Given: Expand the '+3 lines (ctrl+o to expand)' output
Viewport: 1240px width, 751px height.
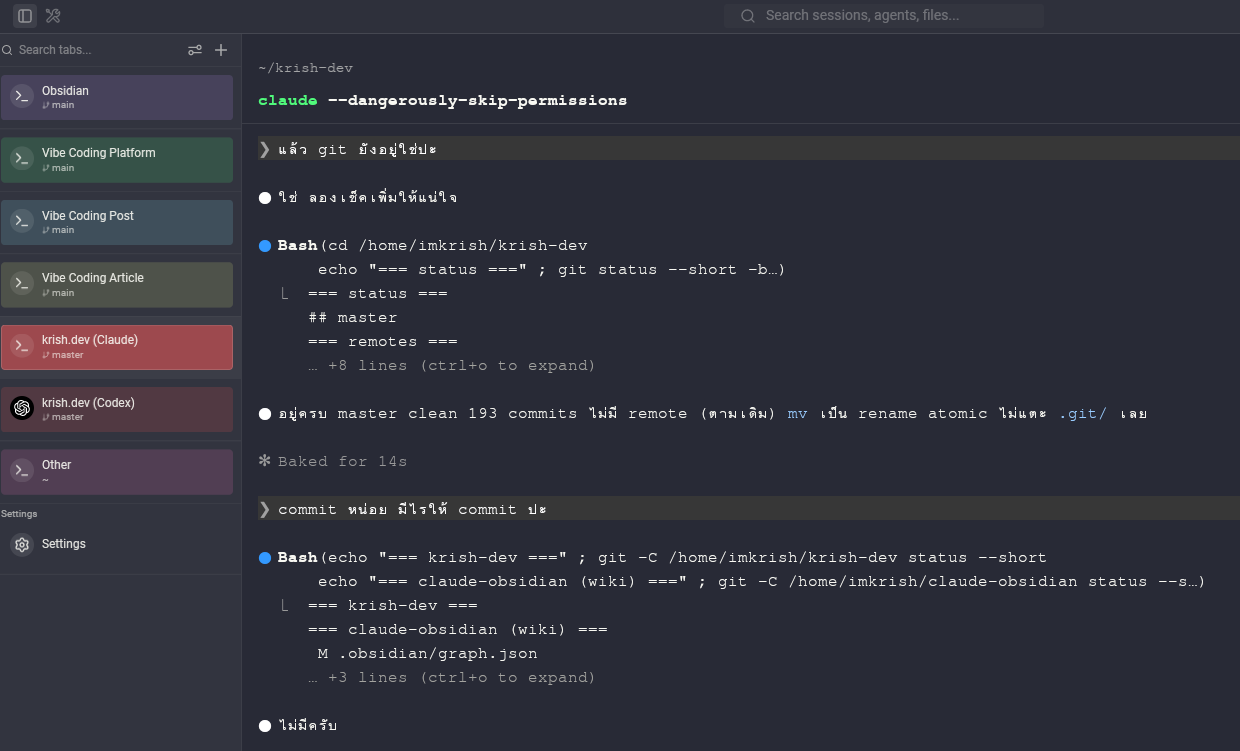Looking at the screenshot, I should pyautogui.click(x=452, y=677).
